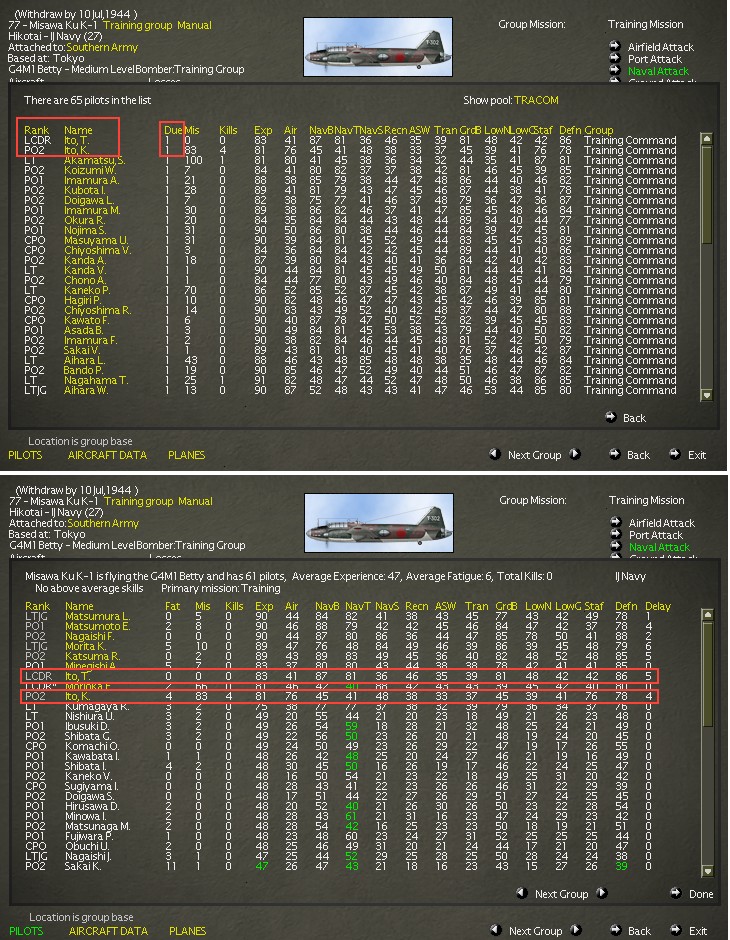Viewport: 730px width, 940px height.
Task: Sort by the Due column header
Action: click(x=173, y=130)
